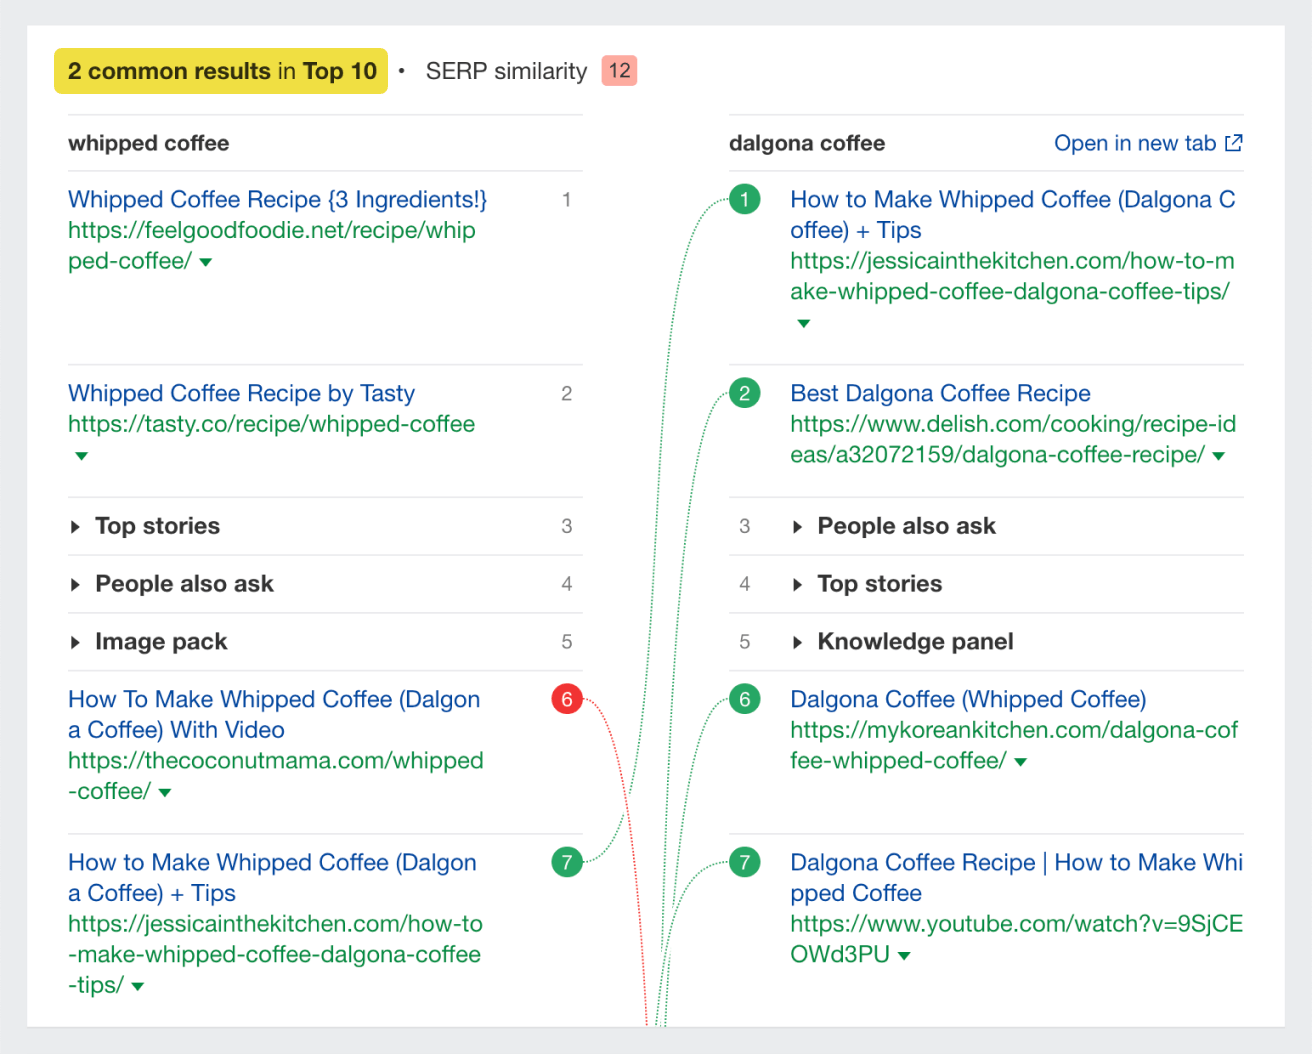Open Whipped Coffee Recipe {3 Ingredients!} title

coord(278,199)
